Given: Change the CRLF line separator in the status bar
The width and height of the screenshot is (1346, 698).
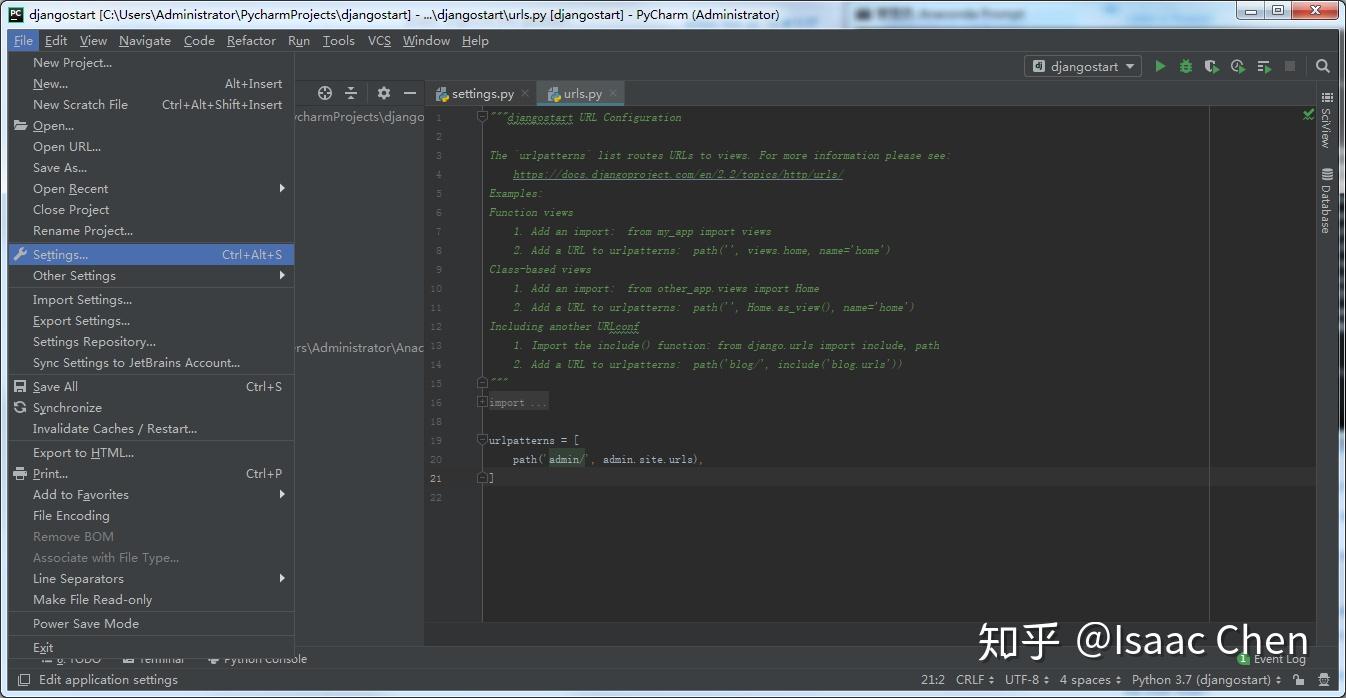Looking at the screenshot, I should (x=975, y=680).
